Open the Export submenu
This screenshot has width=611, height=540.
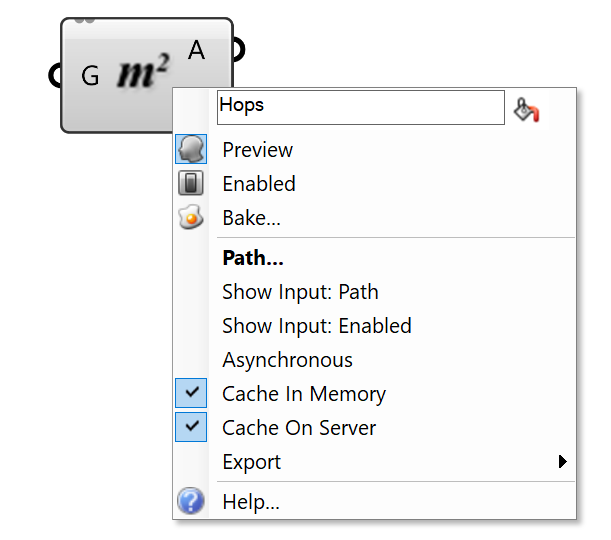click(x=252, y=462)
